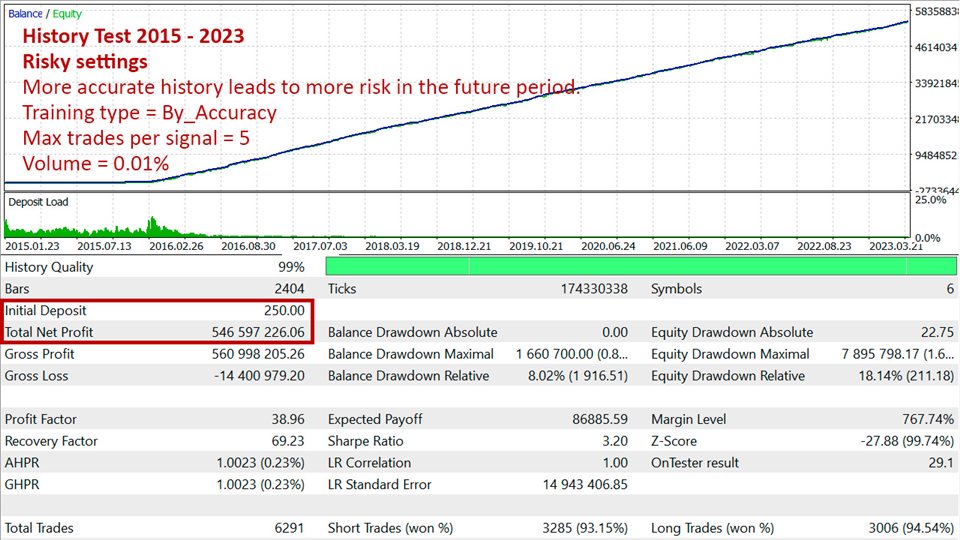Click the spike in the Deposit Load histogram
This screenshot has height=540, width=960.
tap(150, 224)
